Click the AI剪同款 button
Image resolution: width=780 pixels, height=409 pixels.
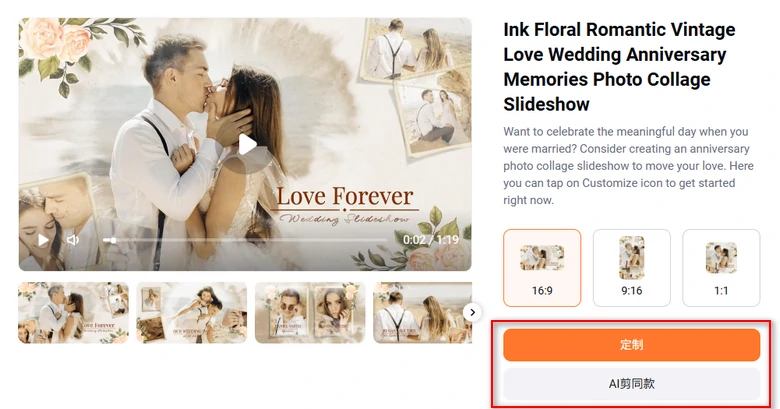(x=631, y=384)
